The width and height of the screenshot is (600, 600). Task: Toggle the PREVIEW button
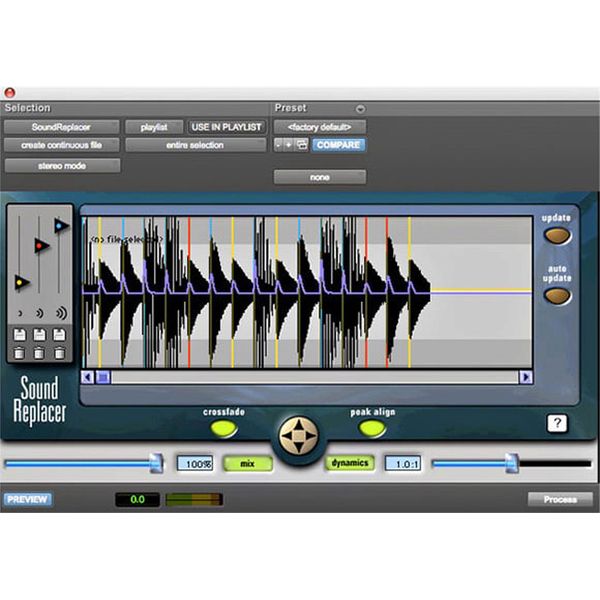coord(28,499)
